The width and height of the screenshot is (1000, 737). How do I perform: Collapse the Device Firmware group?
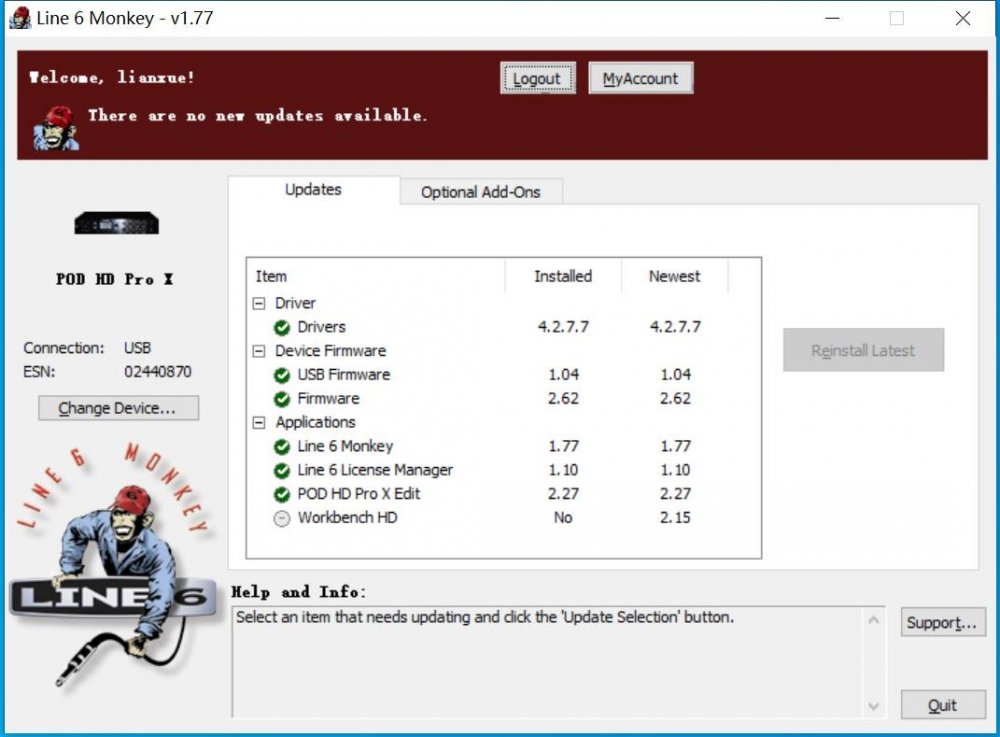pyautogui.click(x=259, y=351)
